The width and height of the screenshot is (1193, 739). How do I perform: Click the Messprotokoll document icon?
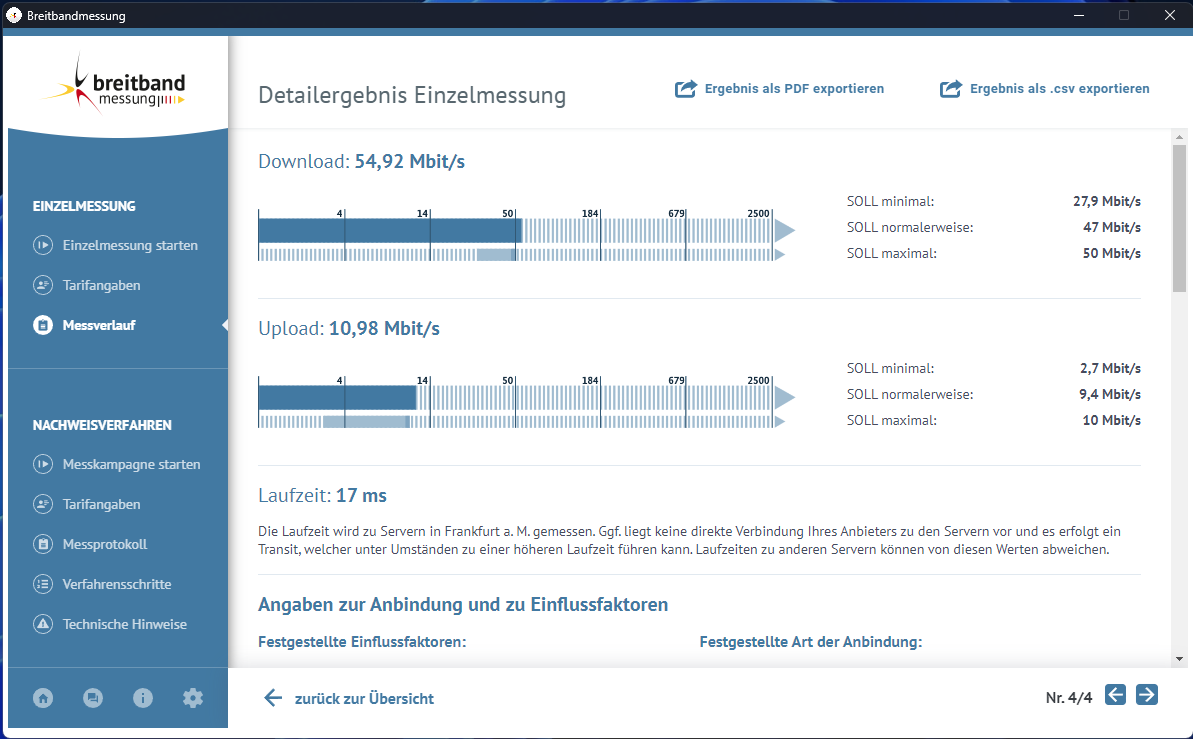pyautogui.click(x=43, y=544)
